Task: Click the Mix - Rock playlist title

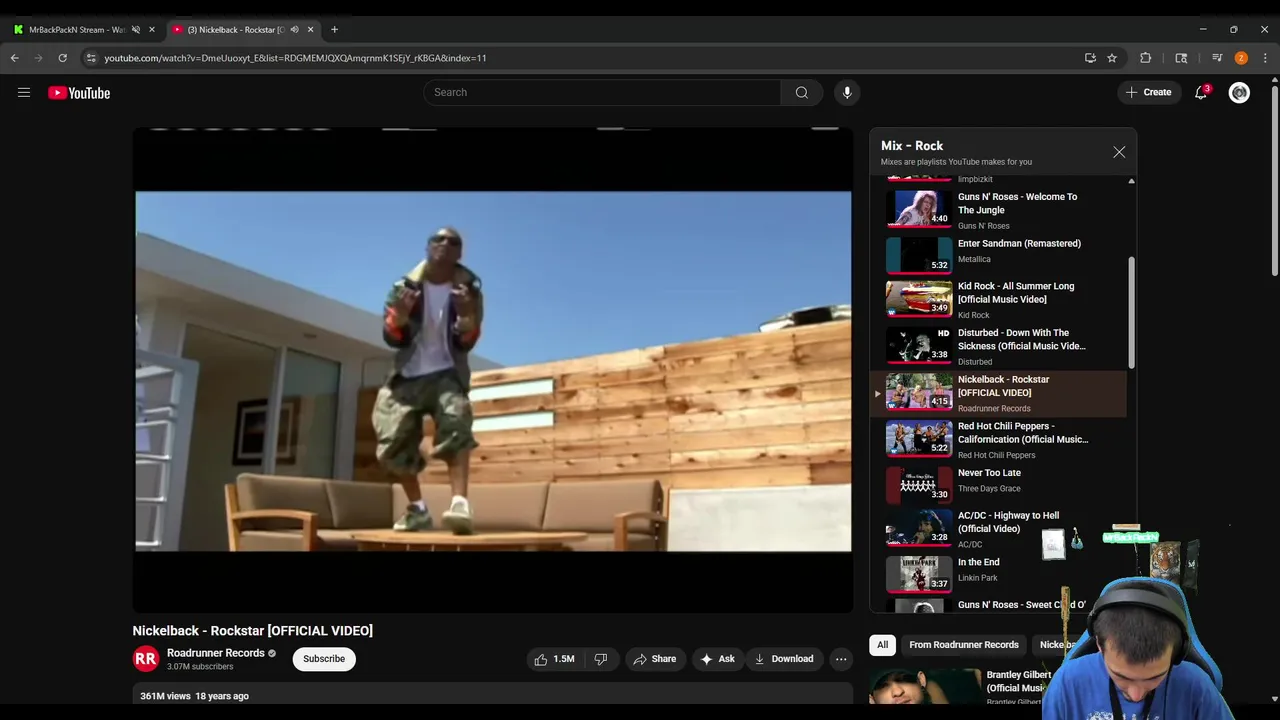Action: click(912, 146)
